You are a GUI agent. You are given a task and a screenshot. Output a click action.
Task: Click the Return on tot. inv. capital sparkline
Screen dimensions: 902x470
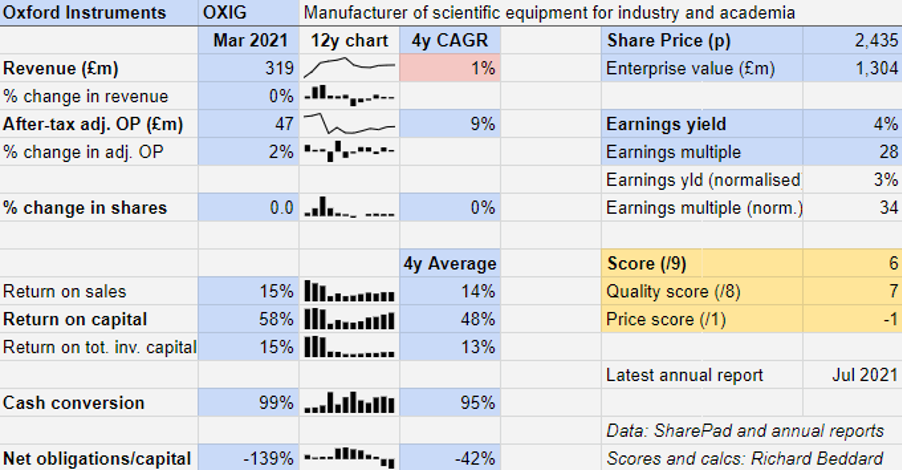[349, 347]
